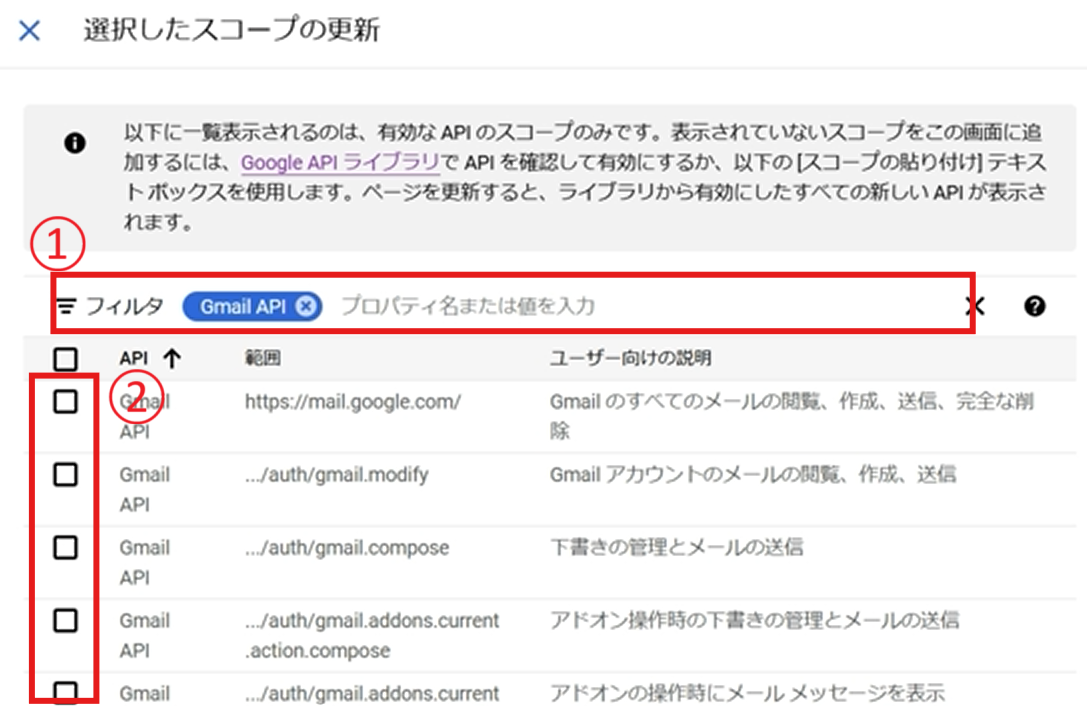The image size is (1087, 706).
Task: Click the info icon in the notice banner
Action: (74, 143)
